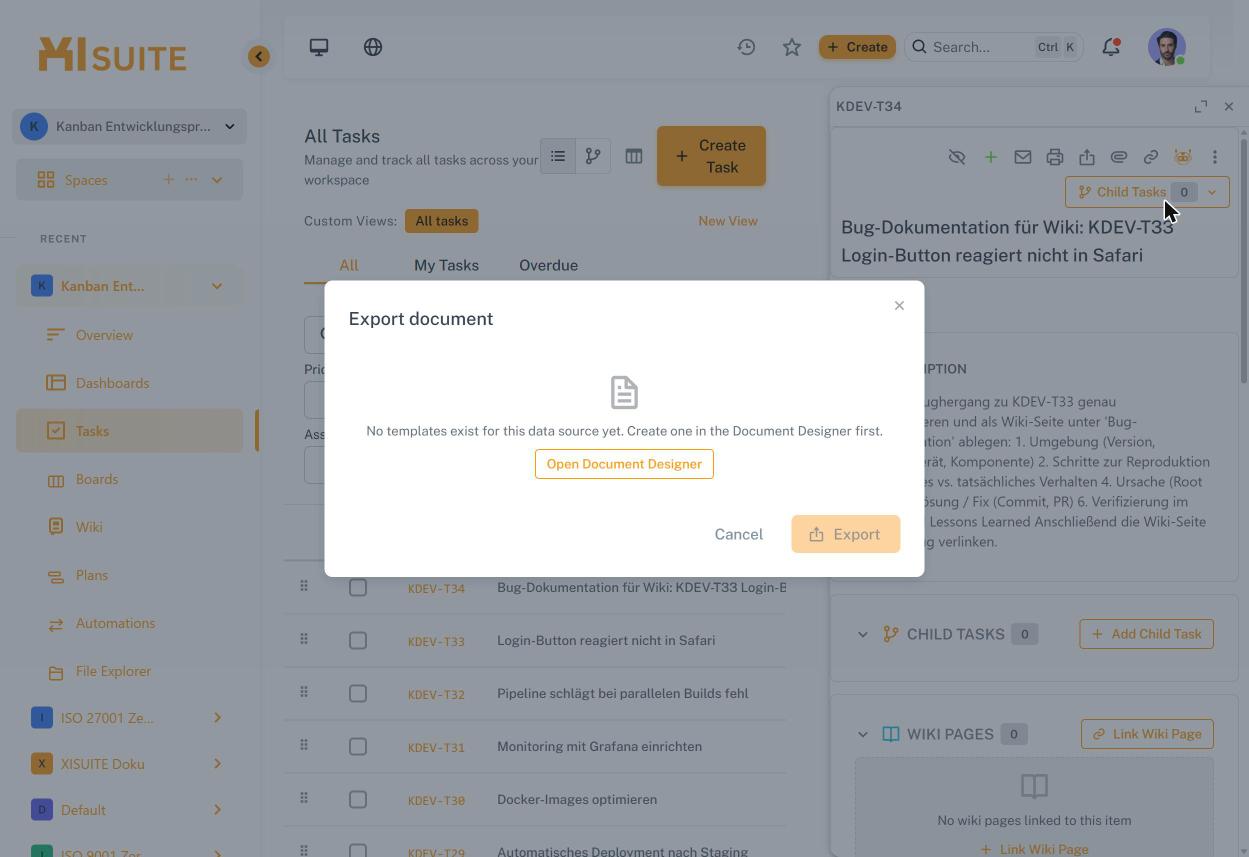Switch to the My Tasks tab

[446, 265]
